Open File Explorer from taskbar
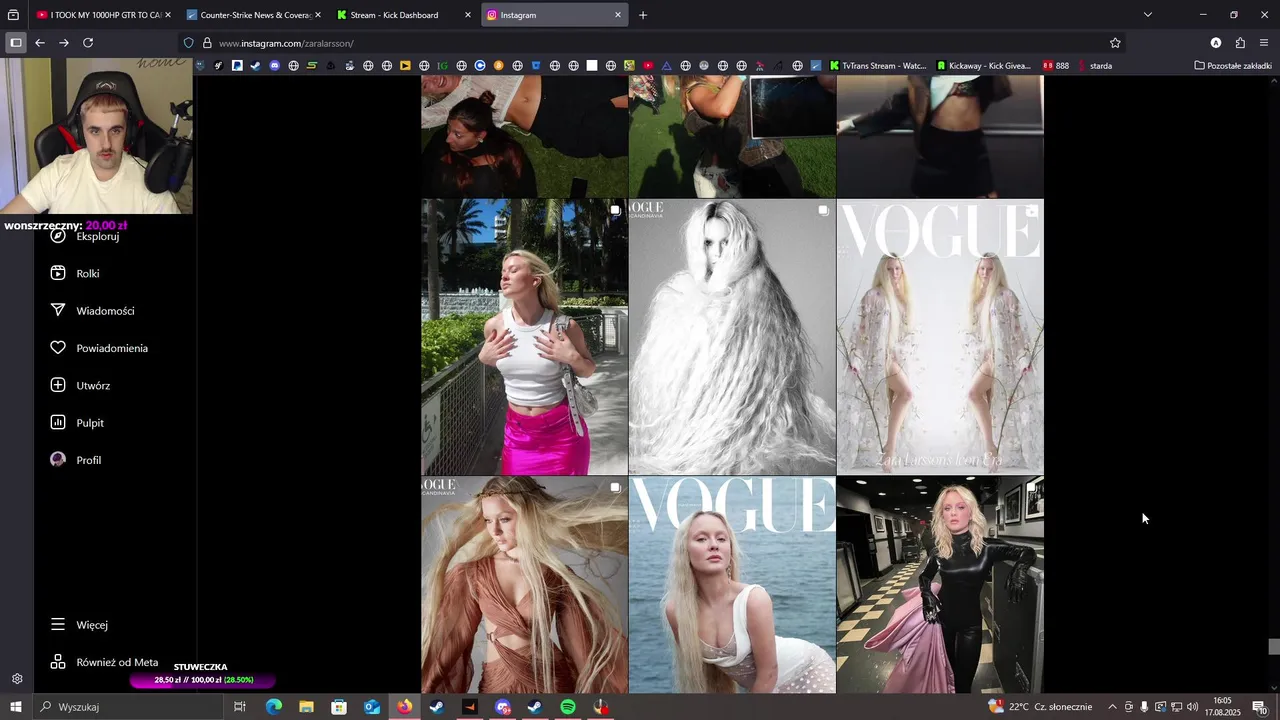This screenshot has height=720, width=1280. (306, 707)
